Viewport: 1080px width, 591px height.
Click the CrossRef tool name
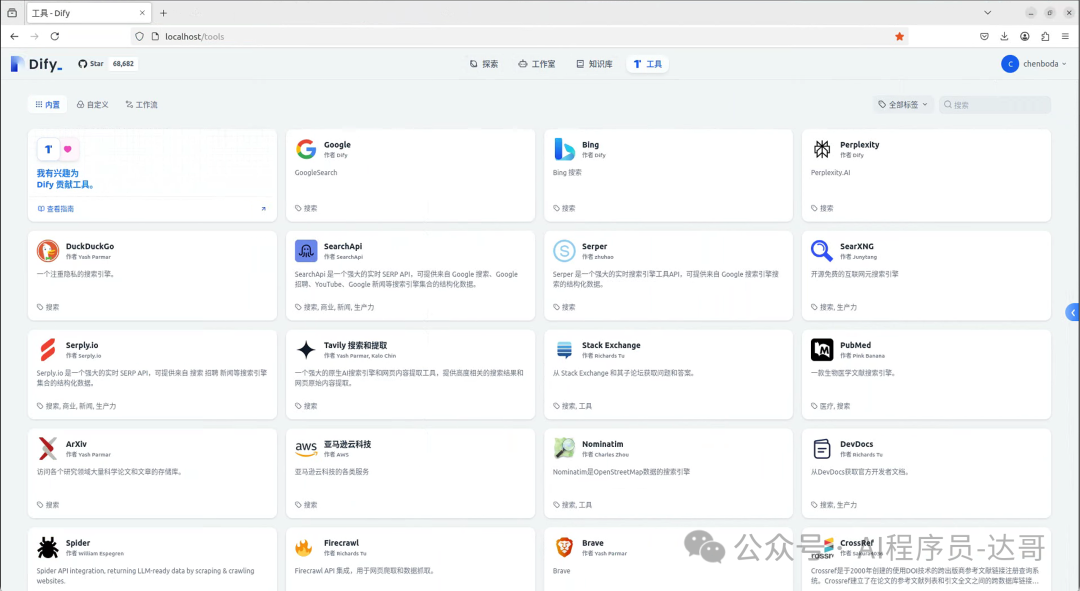(x=856, y=543)
